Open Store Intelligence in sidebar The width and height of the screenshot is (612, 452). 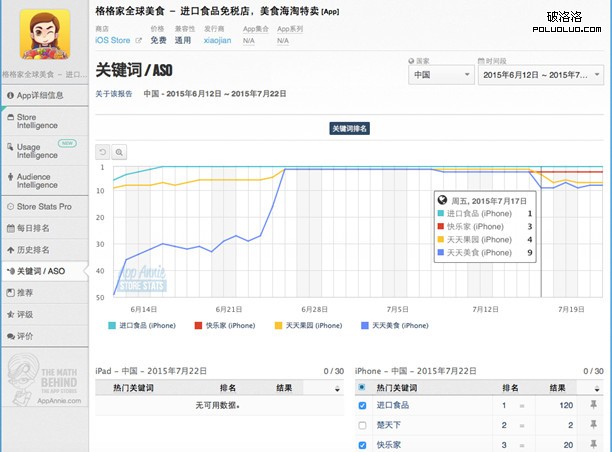point(44,121)
